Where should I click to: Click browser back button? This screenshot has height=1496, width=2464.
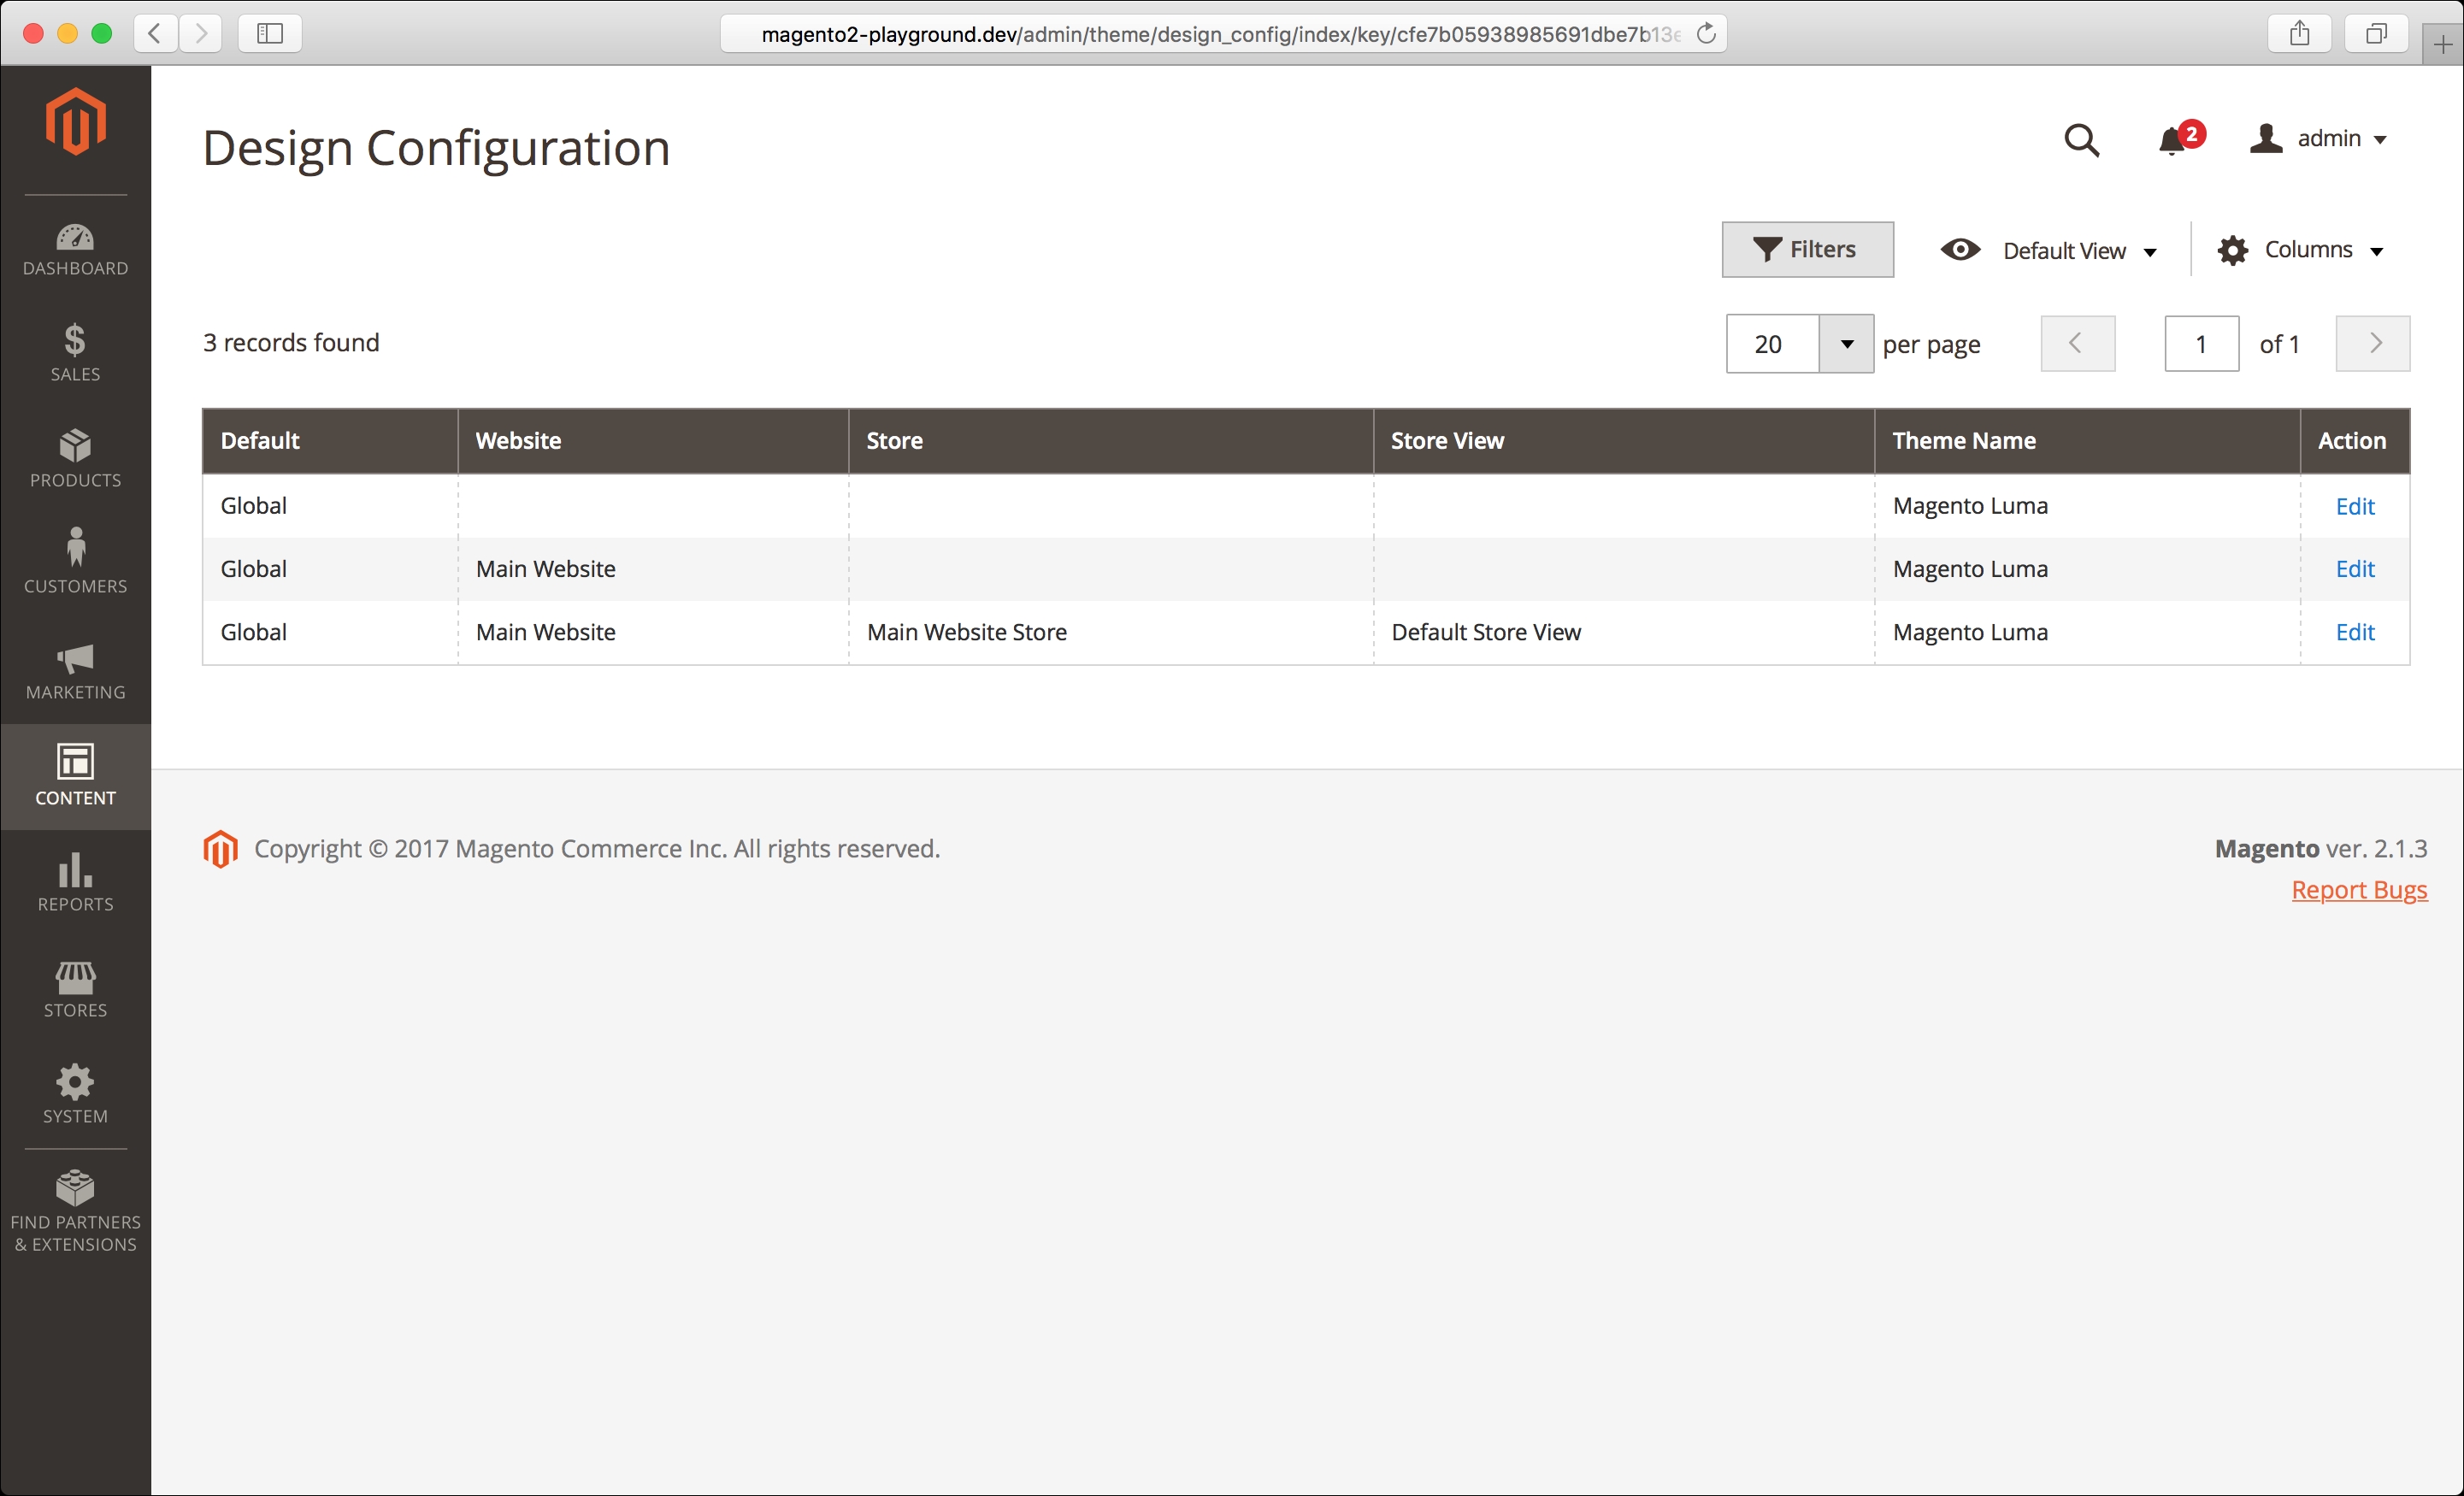[155, 33]
